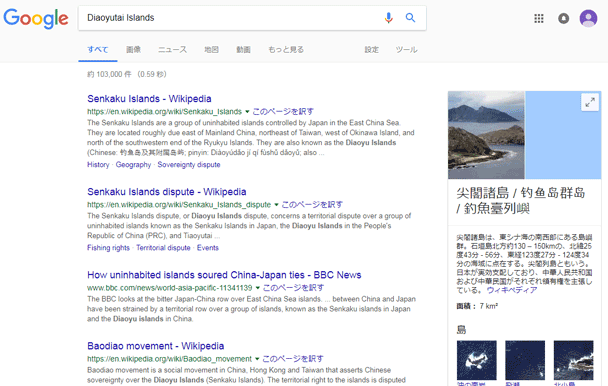This screenshot has height=386, width=608.
Task: Expand the island photo with arrows icon
Action: 590,102
